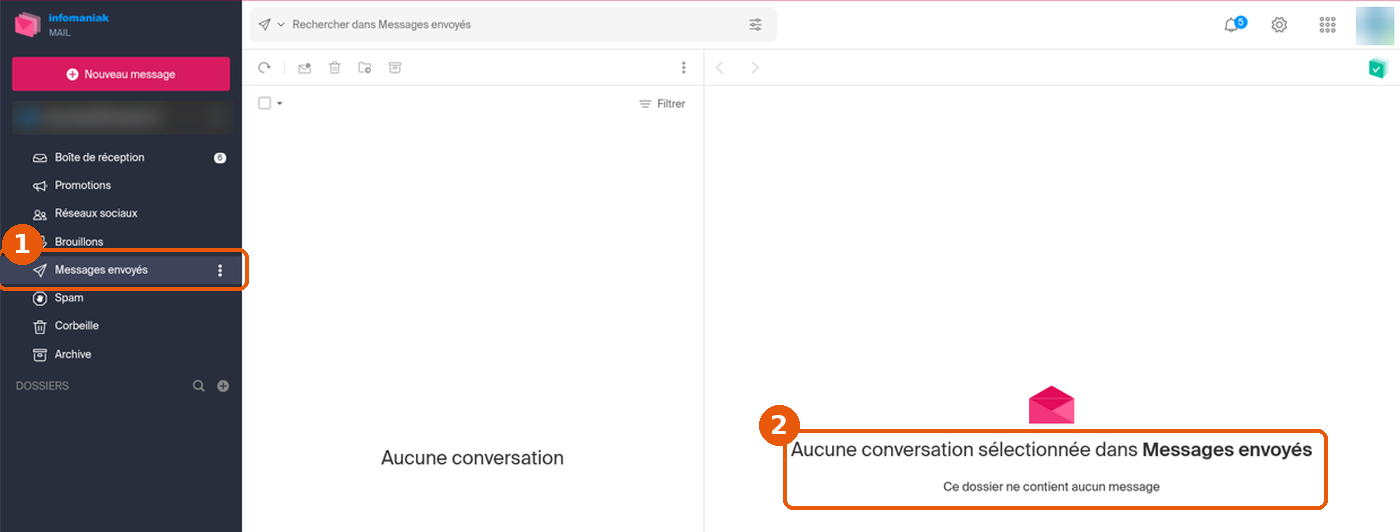Open the advanced search filter sliders icon
Viewport: 1400px width, 532px height.
755,24
